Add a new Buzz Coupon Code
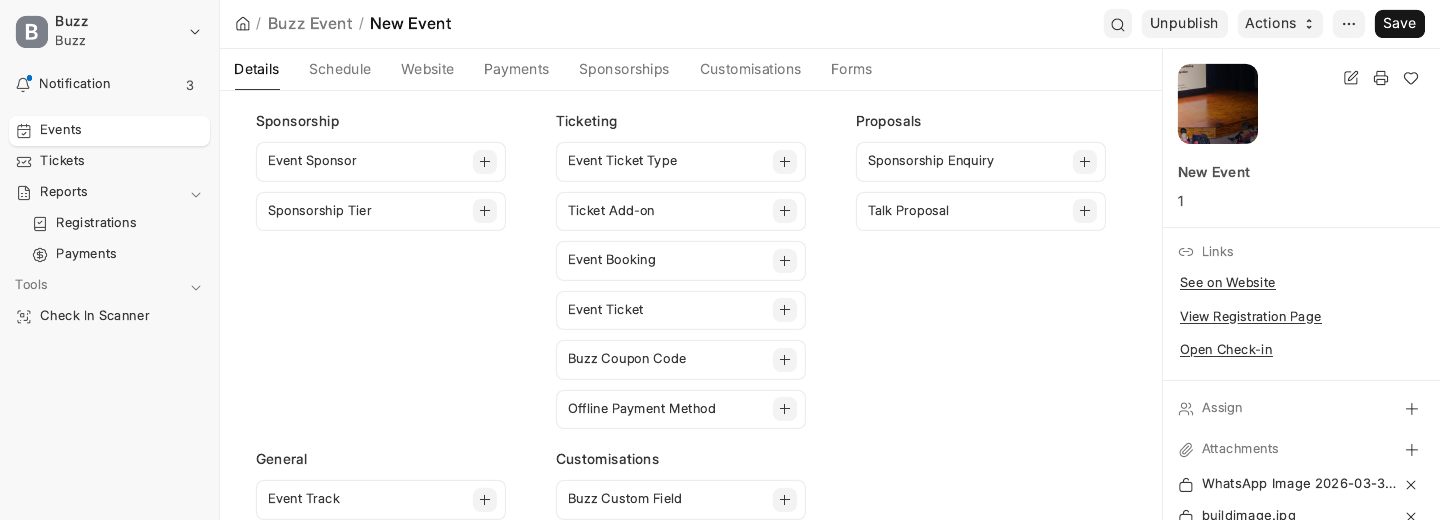Viewport: 1440px width, 520px height. tap(785, 360)
